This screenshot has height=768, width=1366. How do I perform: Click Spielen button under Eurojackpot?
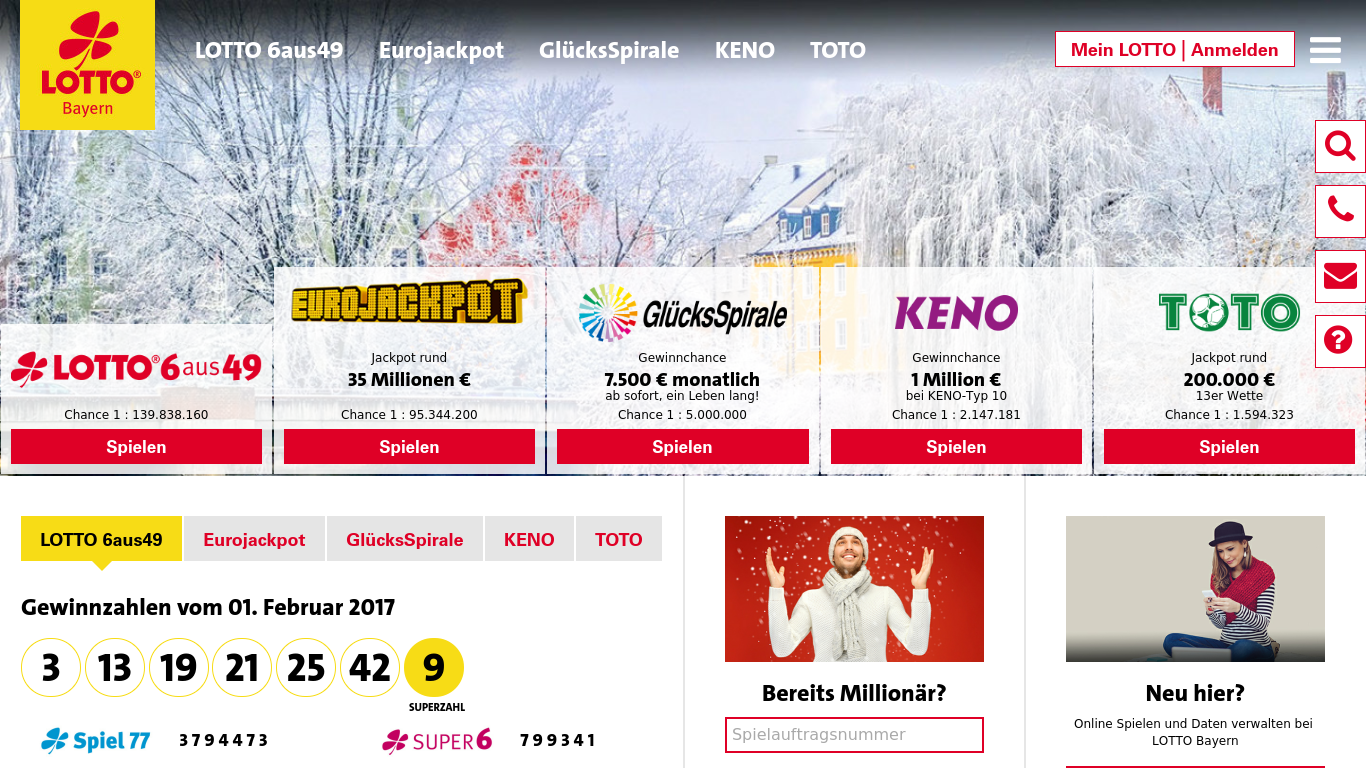[409, 447]
